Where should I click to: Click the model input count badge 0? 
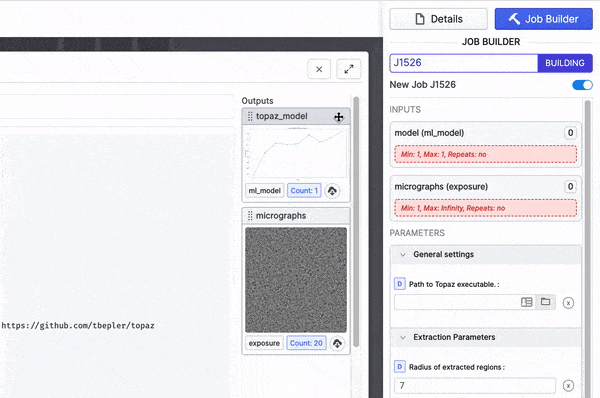point(570,133)
